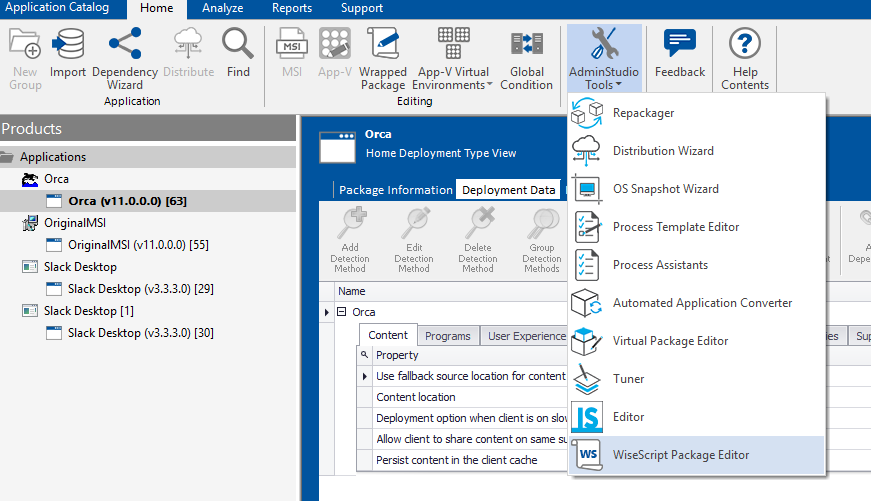Switch to the Package Information tab
This screenshot has width=871, height=501.
pos(395,190)
